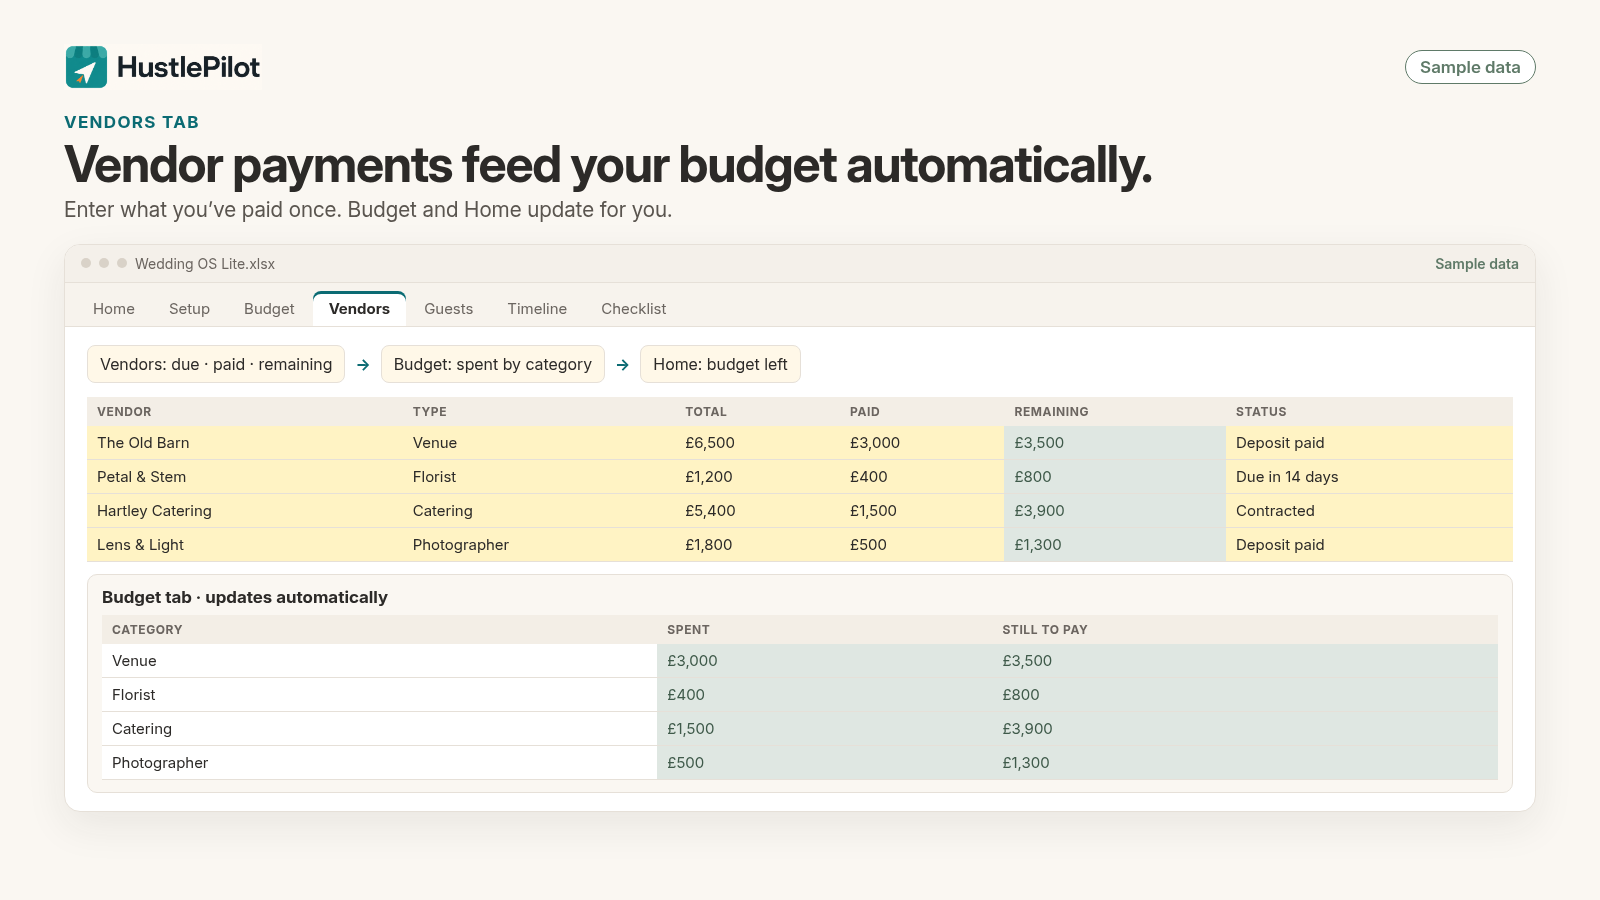Open the Home tab
The height and width of the screenshot is (900, 1600).
point(114,309)
